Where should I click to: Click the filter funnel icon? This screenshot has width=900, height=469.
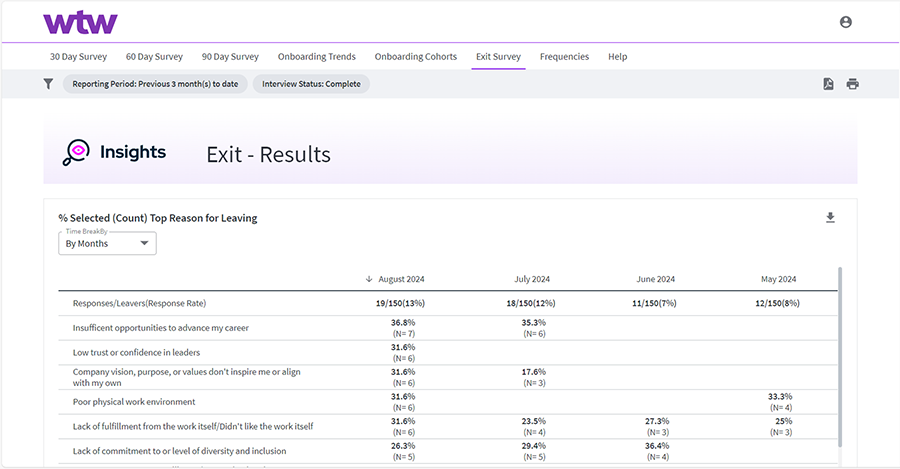click(48, 84)
